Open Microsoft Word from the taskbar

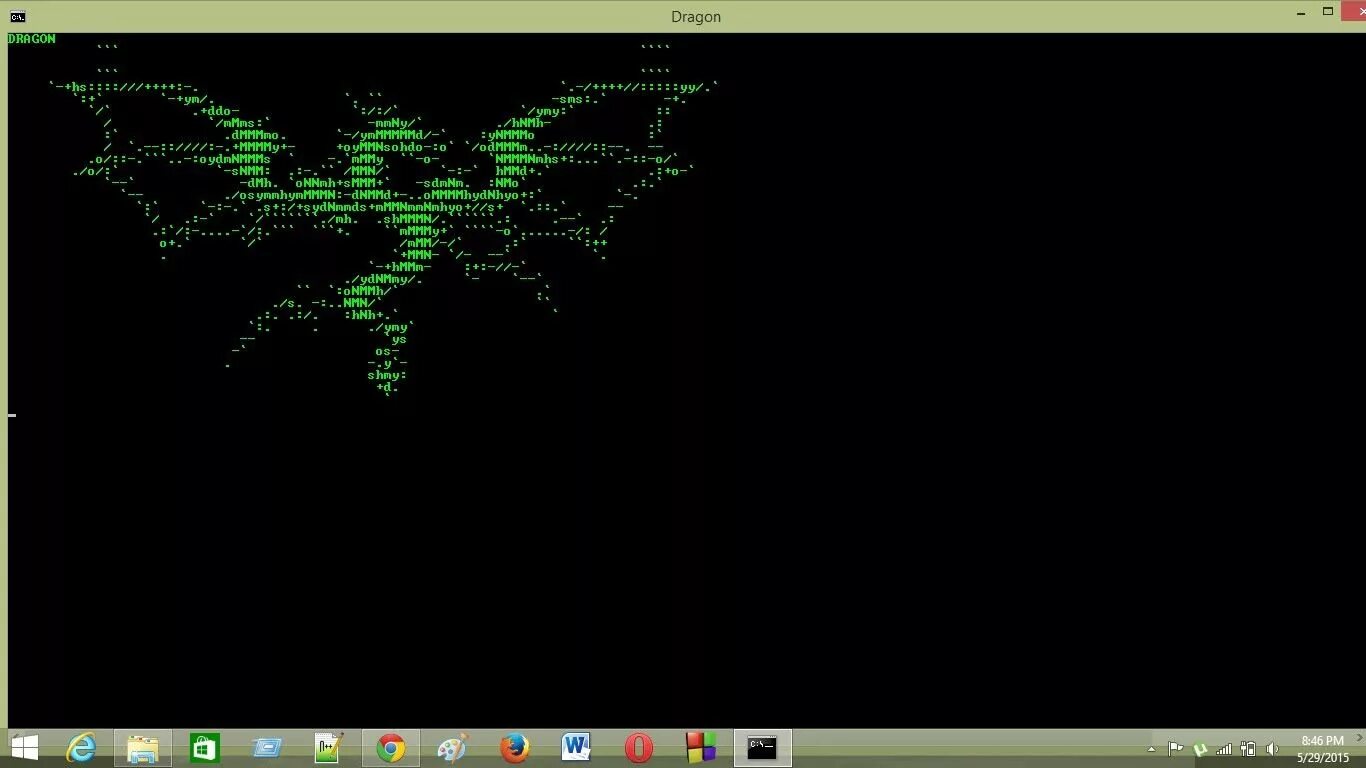pyautogui.click(x=577, y=747)
